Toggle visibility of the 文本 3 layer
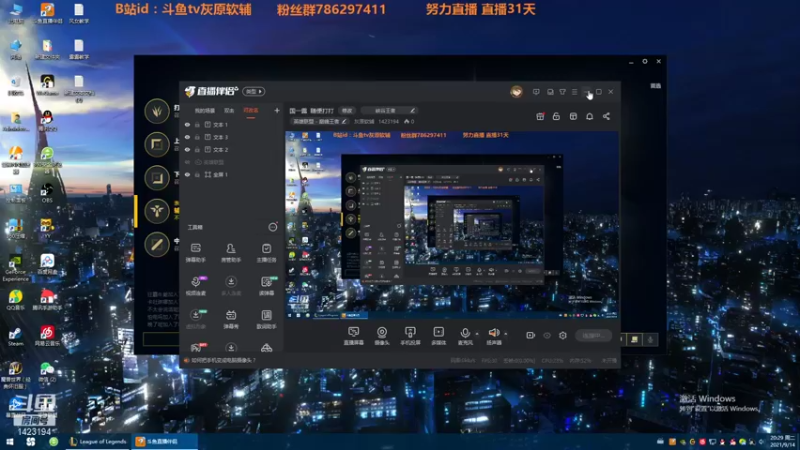800x450 pixels. pyautogui.click(x=187, y=137)
